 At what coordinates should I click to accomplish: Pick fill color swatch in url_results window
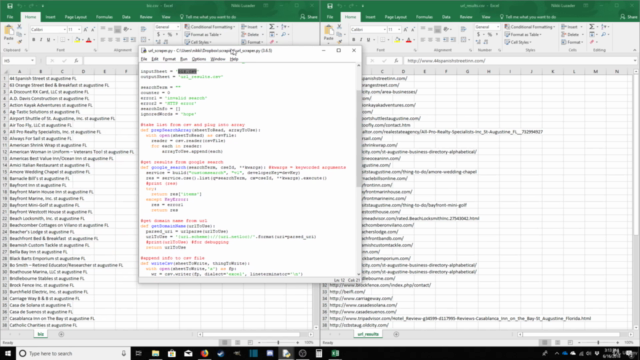click(396, 40)
